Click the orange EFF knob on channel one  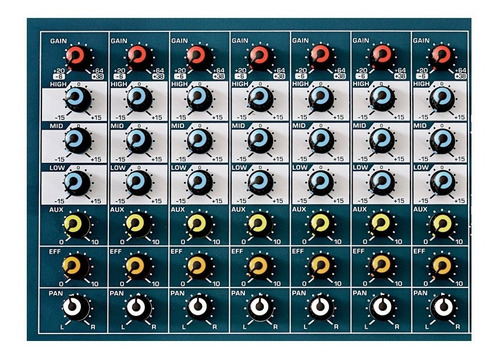pos(76,267)
